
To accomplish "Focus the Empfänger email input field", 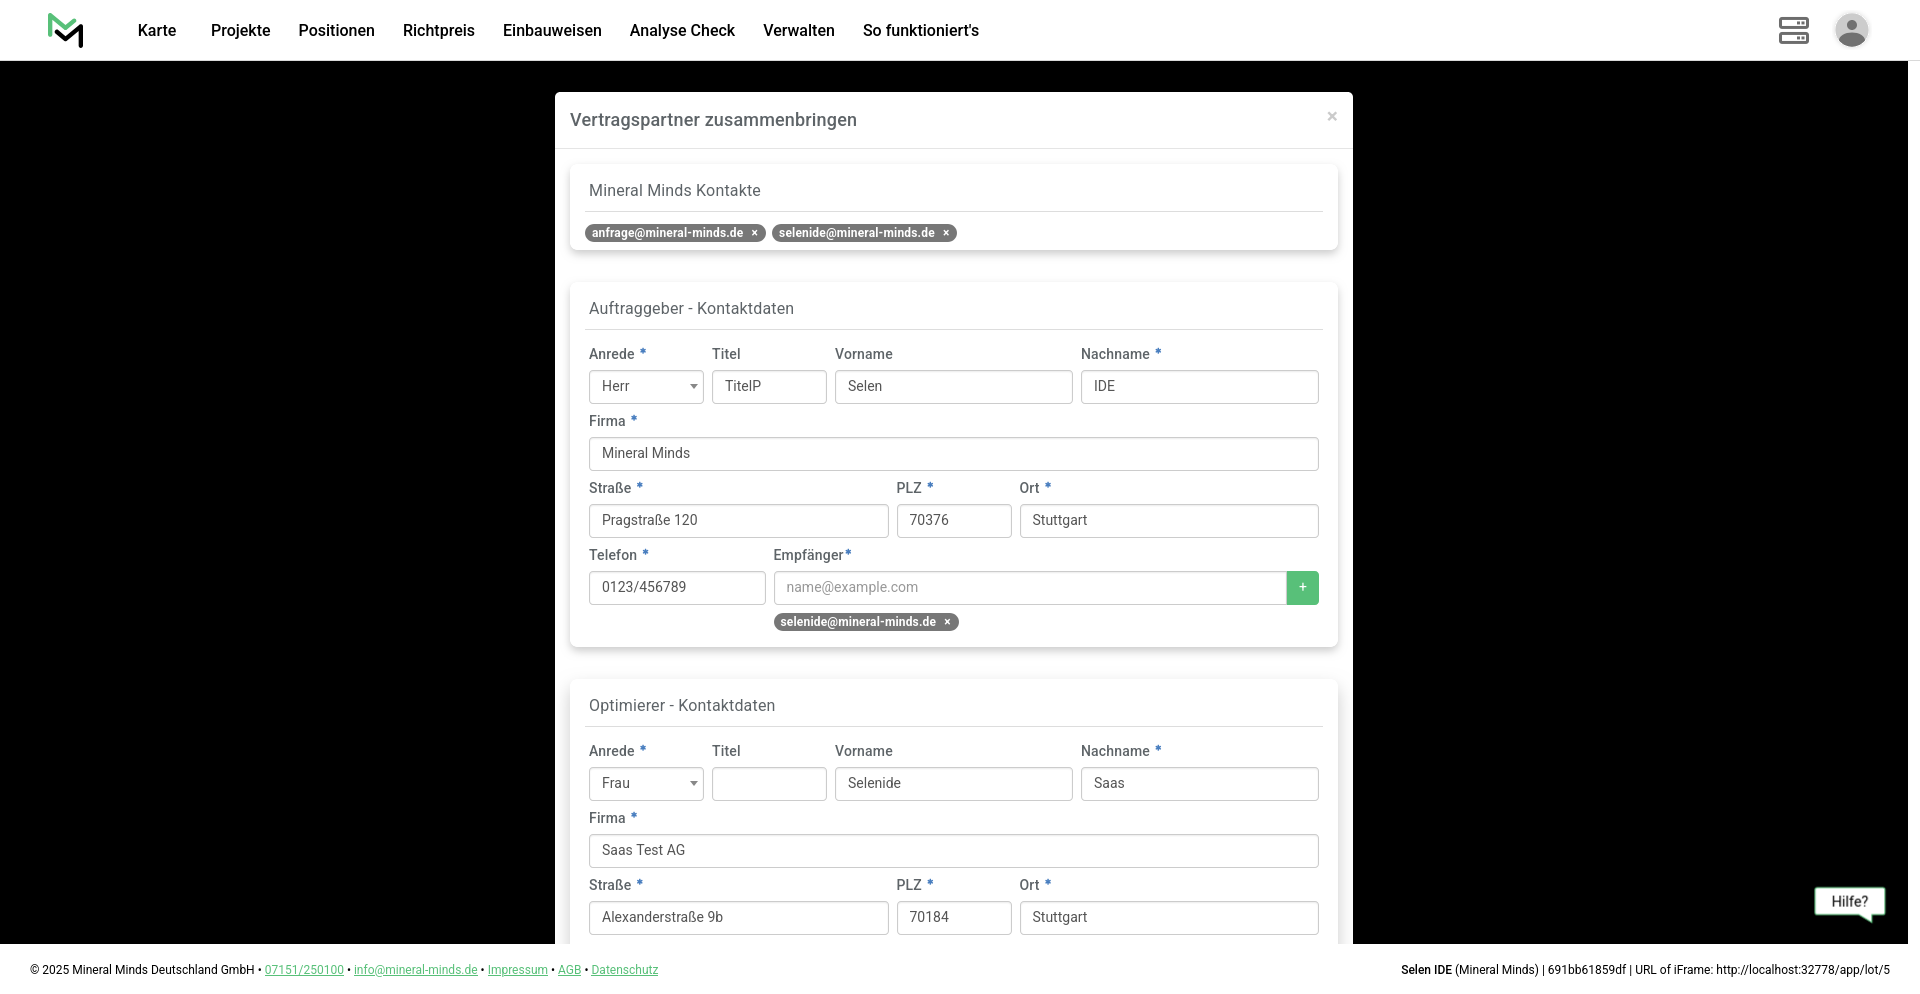I will click(1029, 588).
